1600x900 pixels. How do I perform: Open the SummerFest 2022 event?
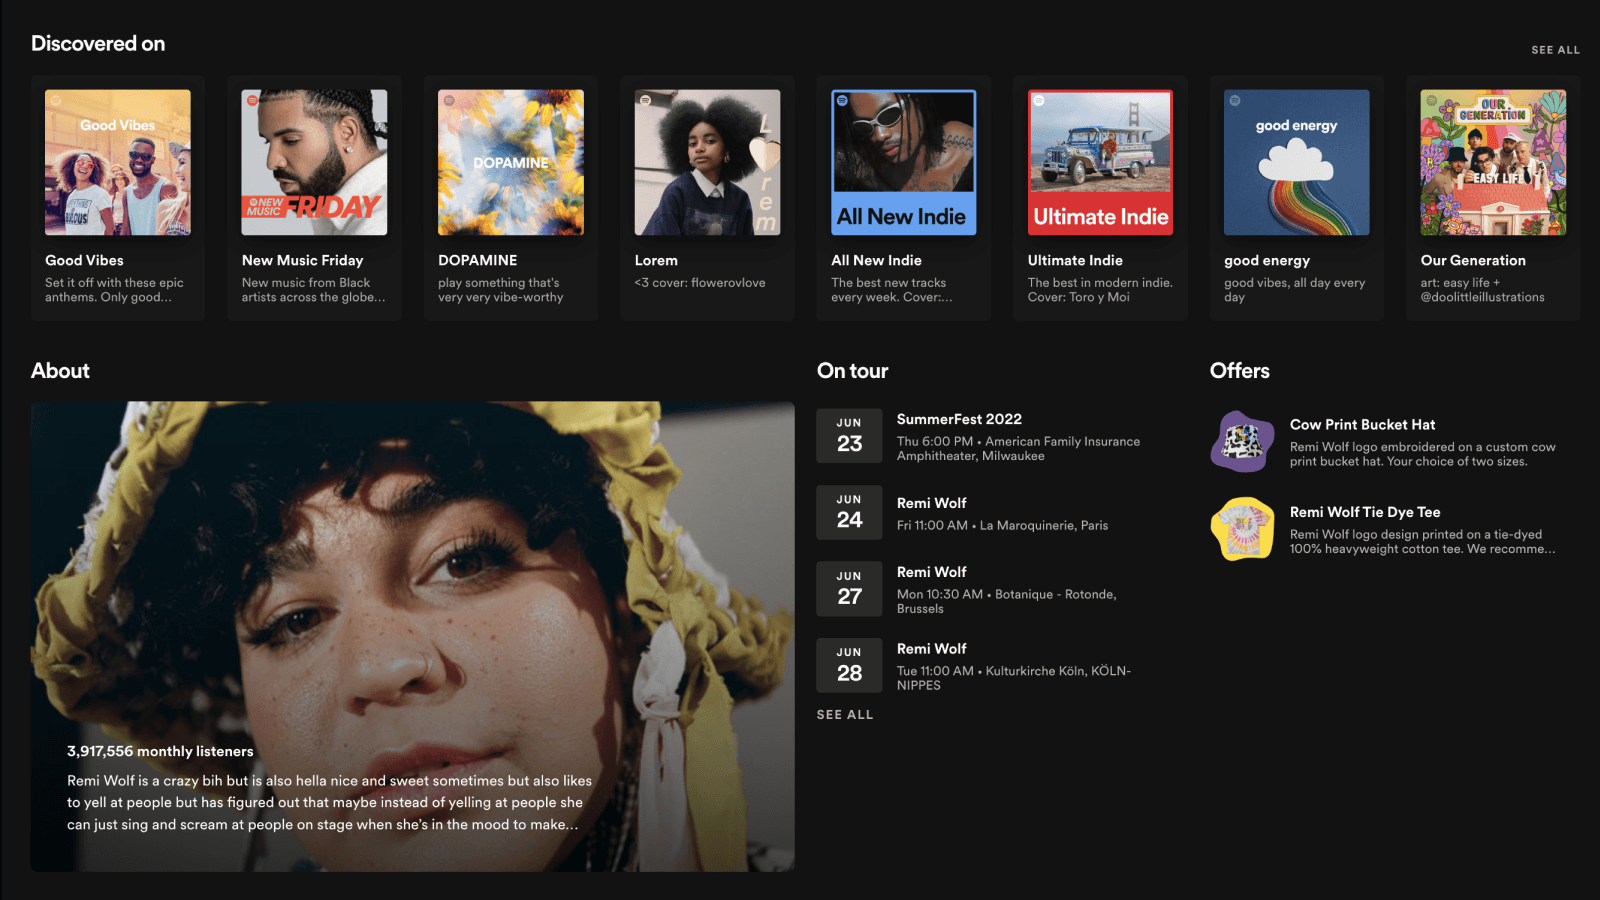pos(959,420)
